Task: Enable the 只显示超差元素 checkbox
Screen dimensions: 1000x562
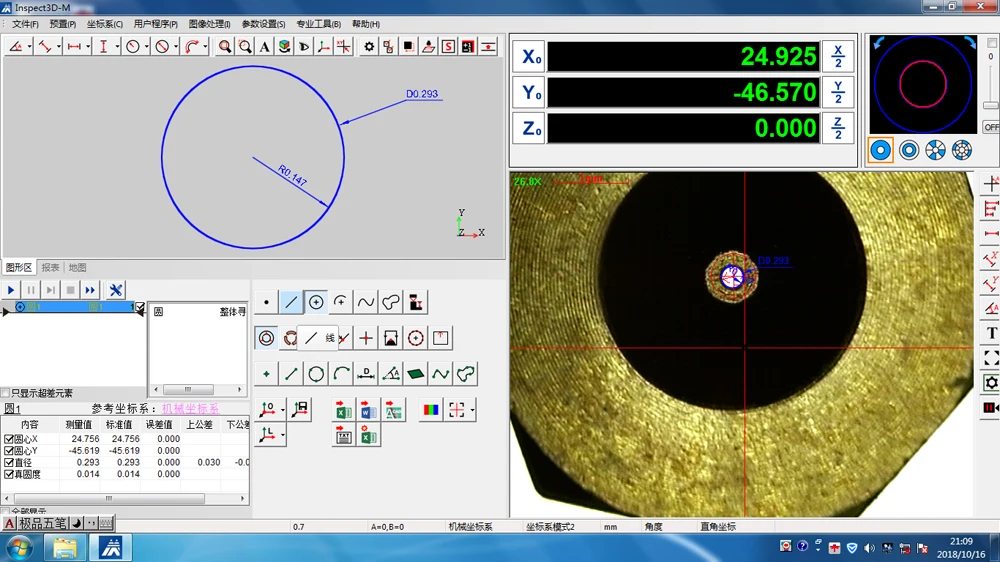Action: click(x=6, y=393)
